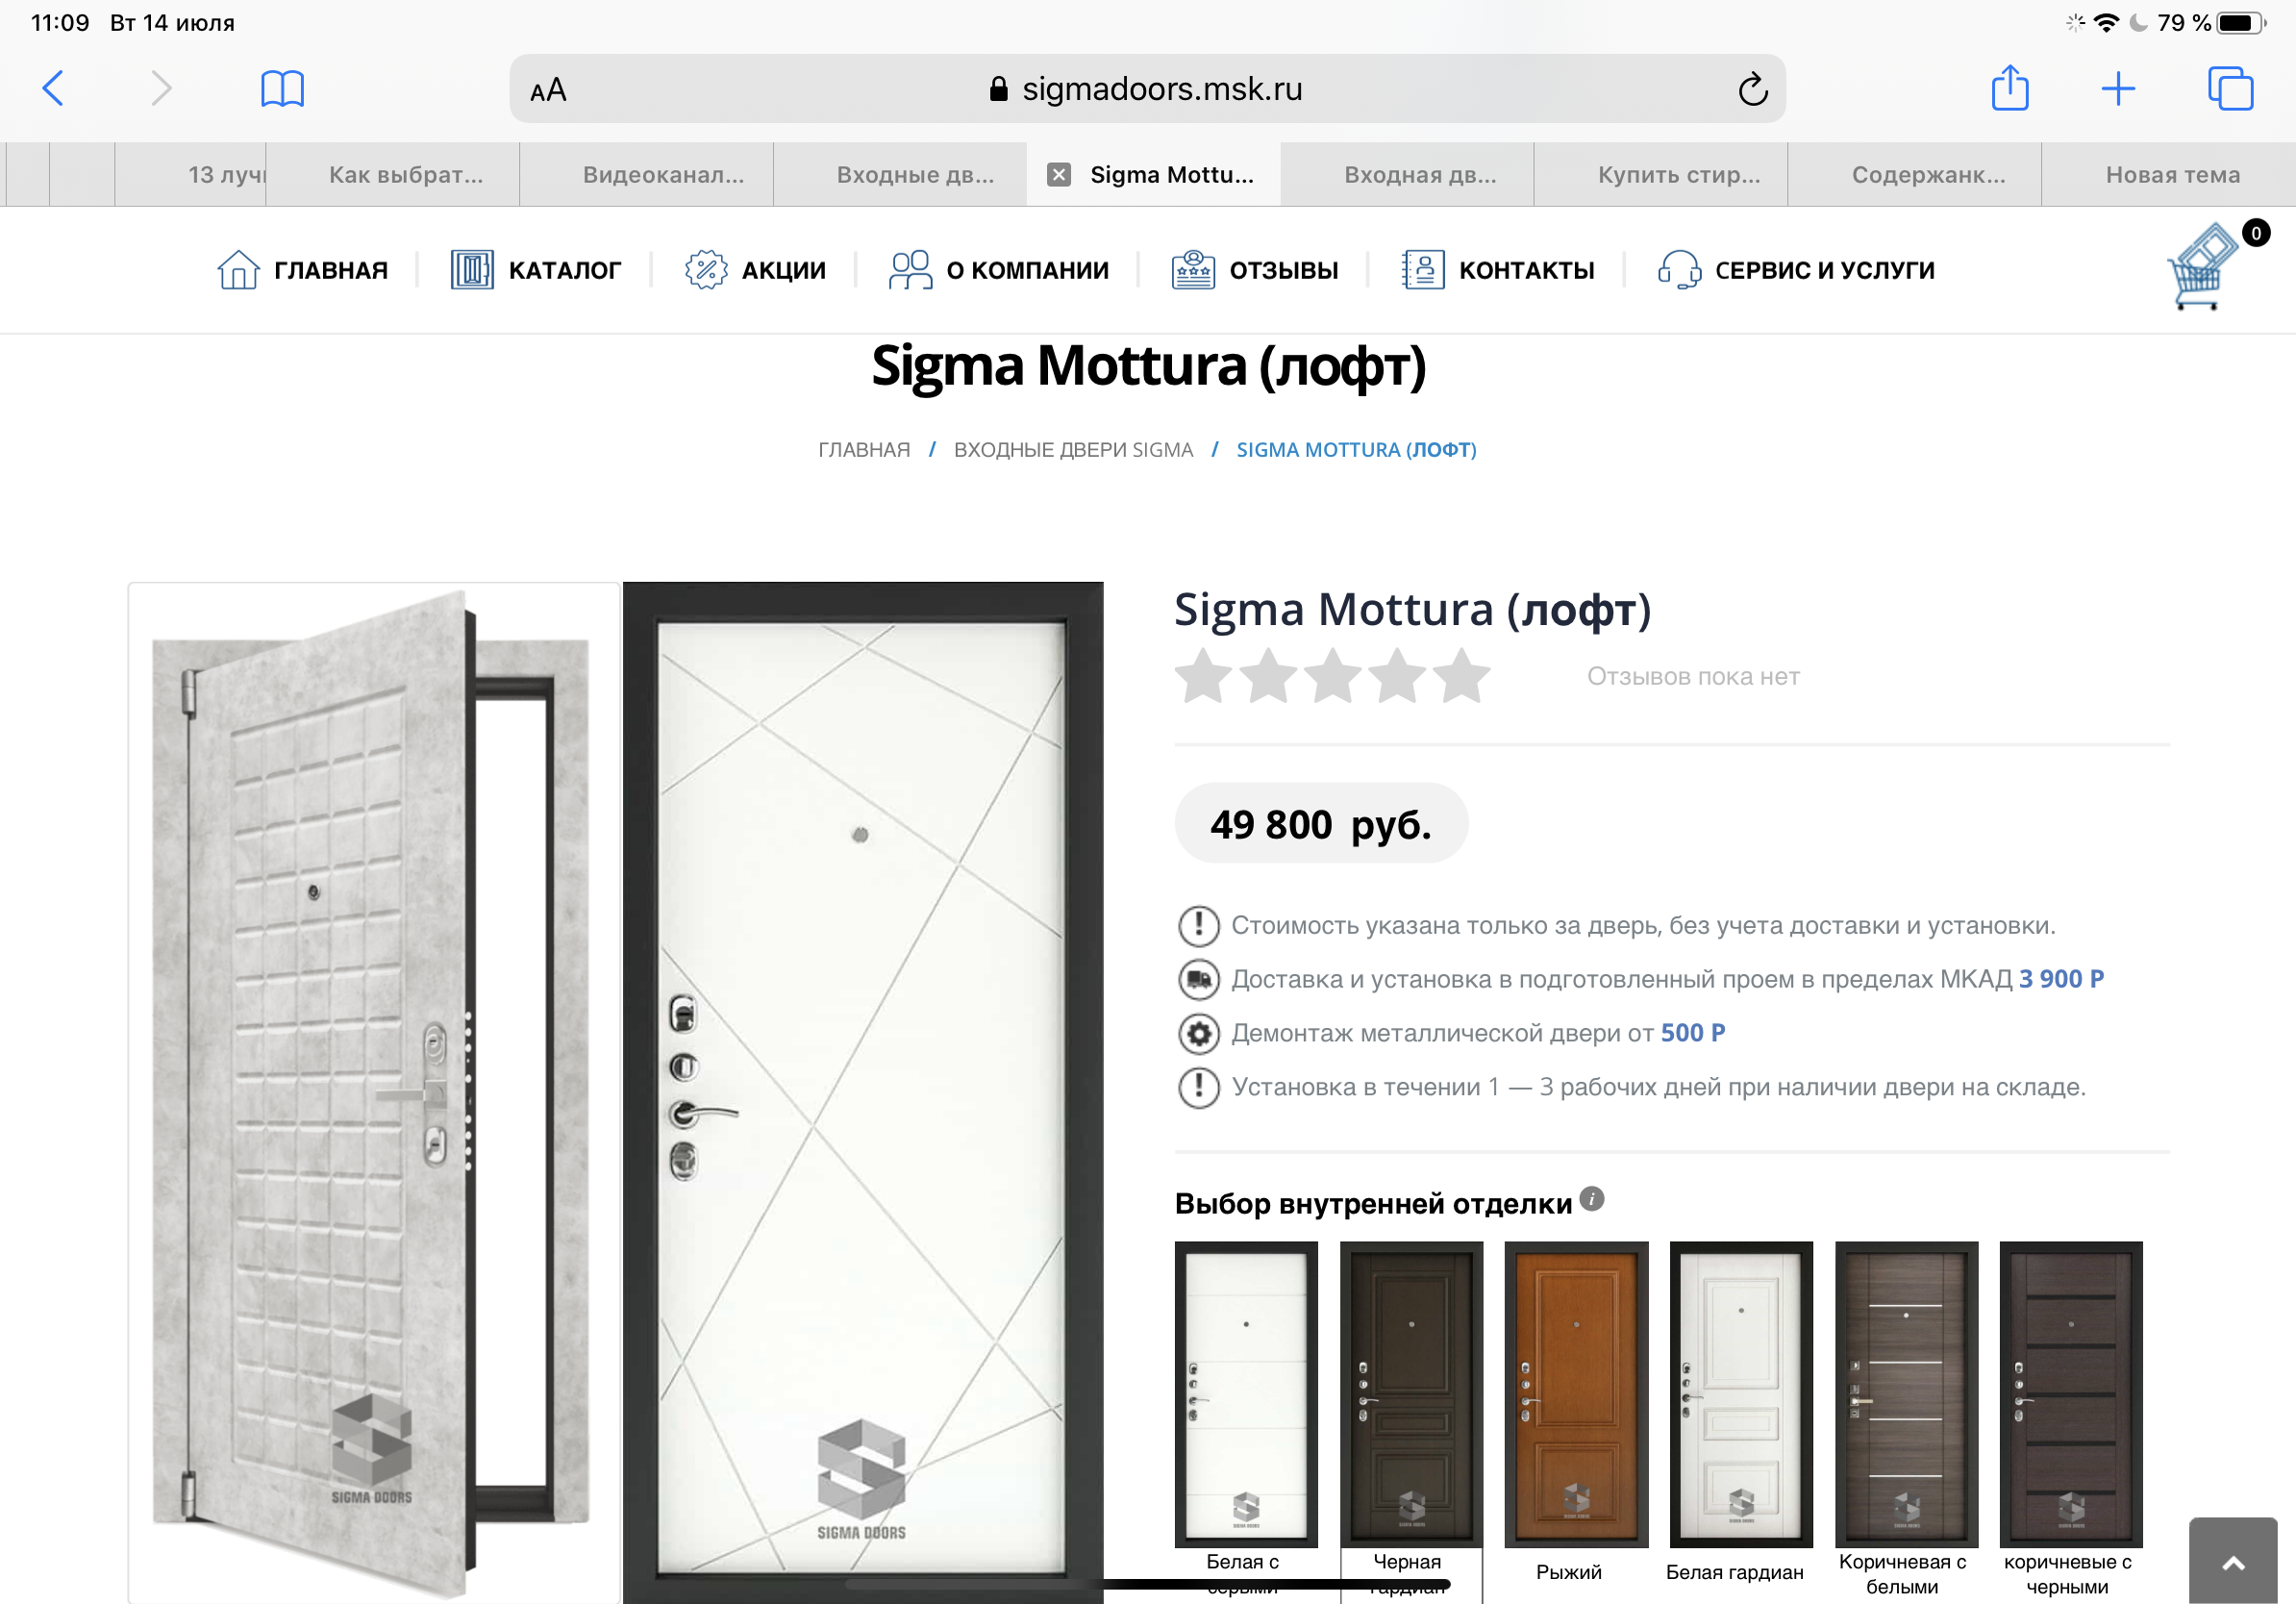Tap the share icon in toolbar
This screenshot has width=2296, height=1604.
pos(2009,89)
